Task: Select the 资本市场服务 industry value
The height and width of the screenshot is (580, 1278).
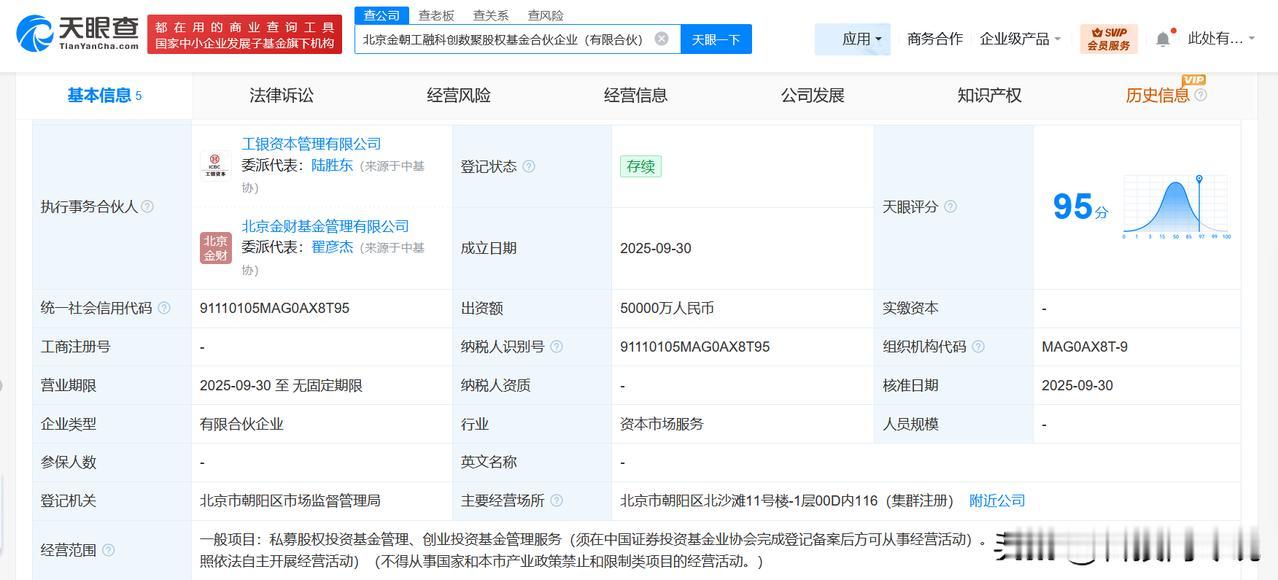Action: click(x=662, y=424)
